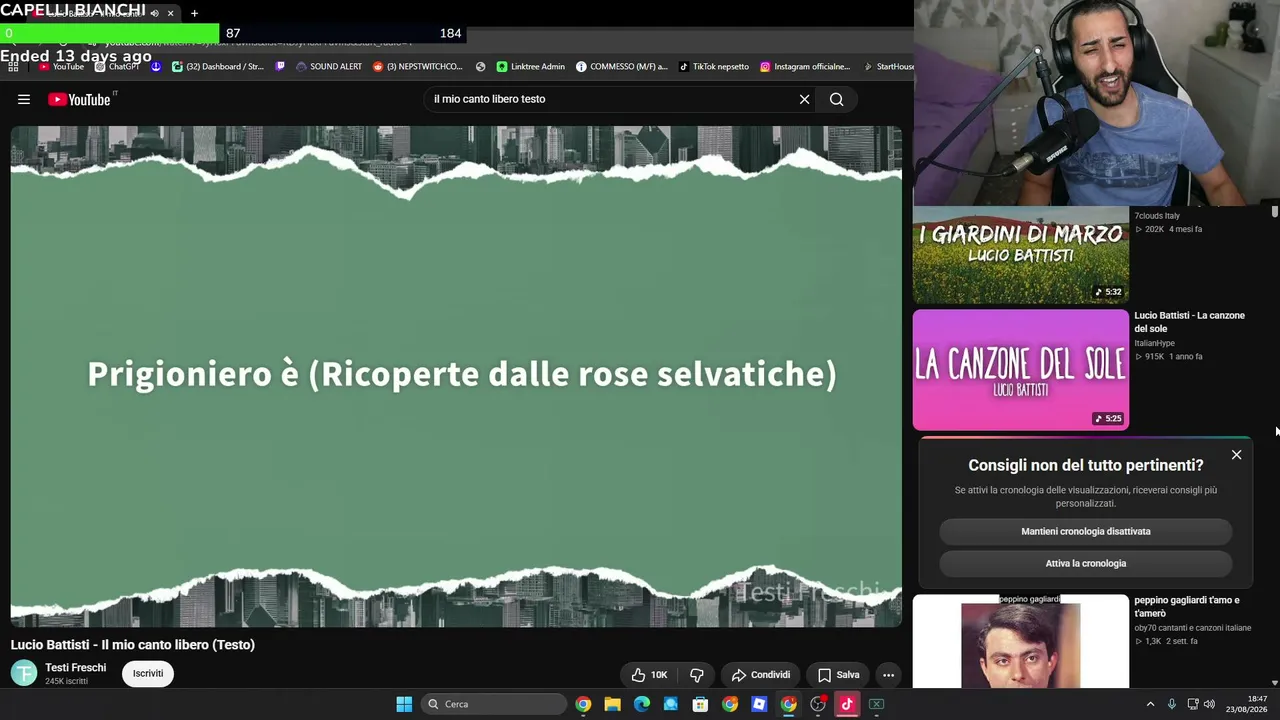Click the playing lyric video player
The height and width of the screenshot is (720, 1280).
coord(456,376)
